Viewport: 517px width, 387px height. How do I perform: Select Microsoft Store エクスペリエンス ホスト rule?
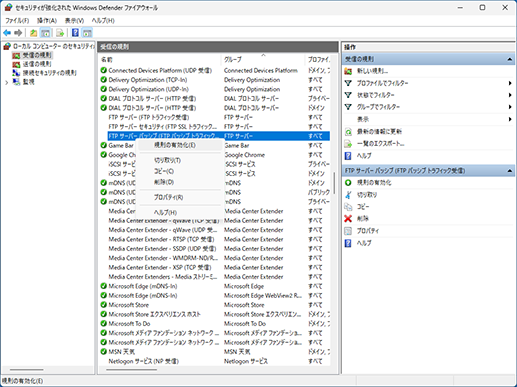click(x=154, y=314)
